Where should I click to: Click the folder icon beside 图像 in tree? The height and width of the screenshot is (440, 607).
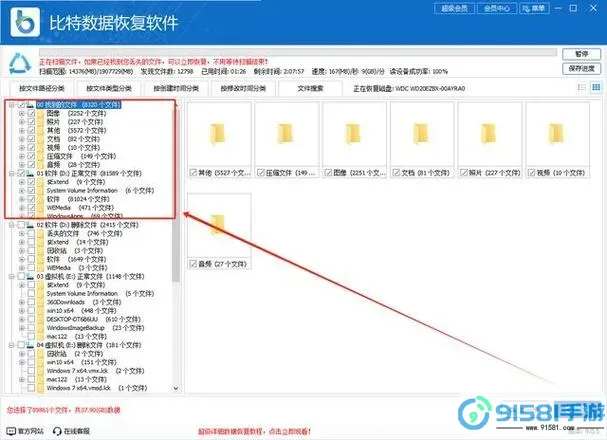click(41, 113)
